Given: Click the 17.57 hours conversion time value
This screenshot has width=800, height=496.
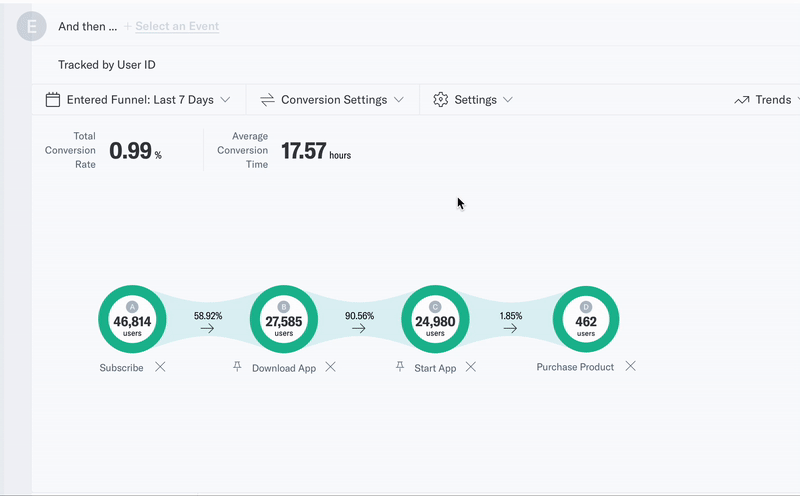Looking at the screenshot, I should pyautogui.click(x=316, y=151).
